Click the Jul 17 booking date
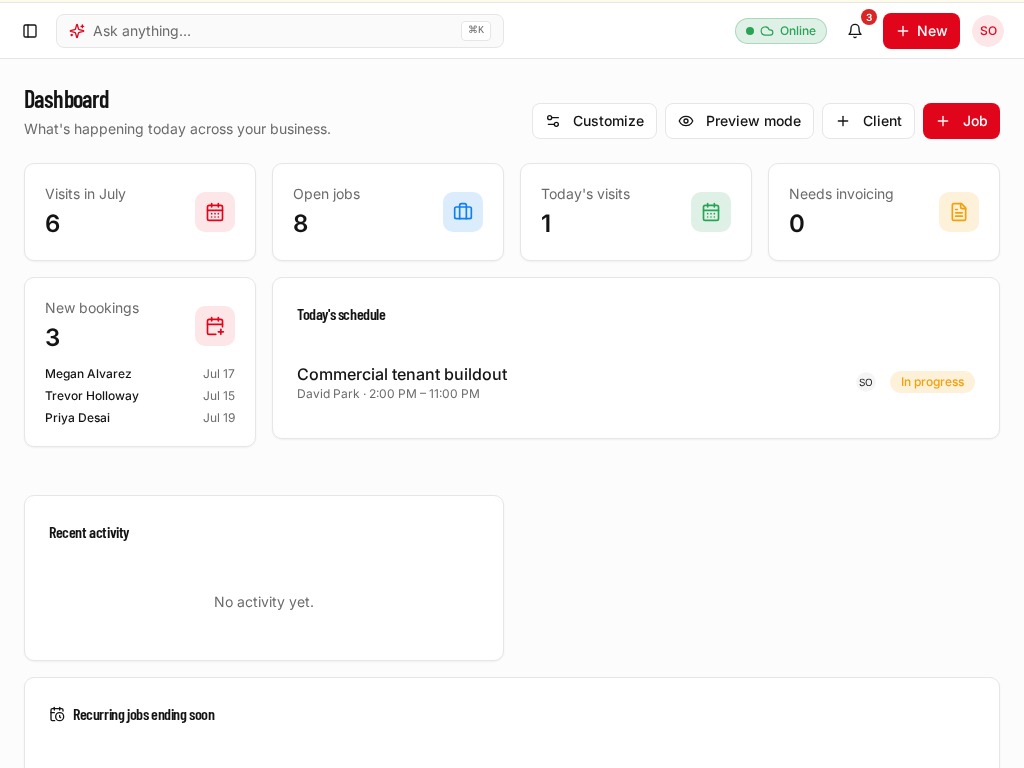The height and width of the screenshot is (768, 1024). point(219,374)
